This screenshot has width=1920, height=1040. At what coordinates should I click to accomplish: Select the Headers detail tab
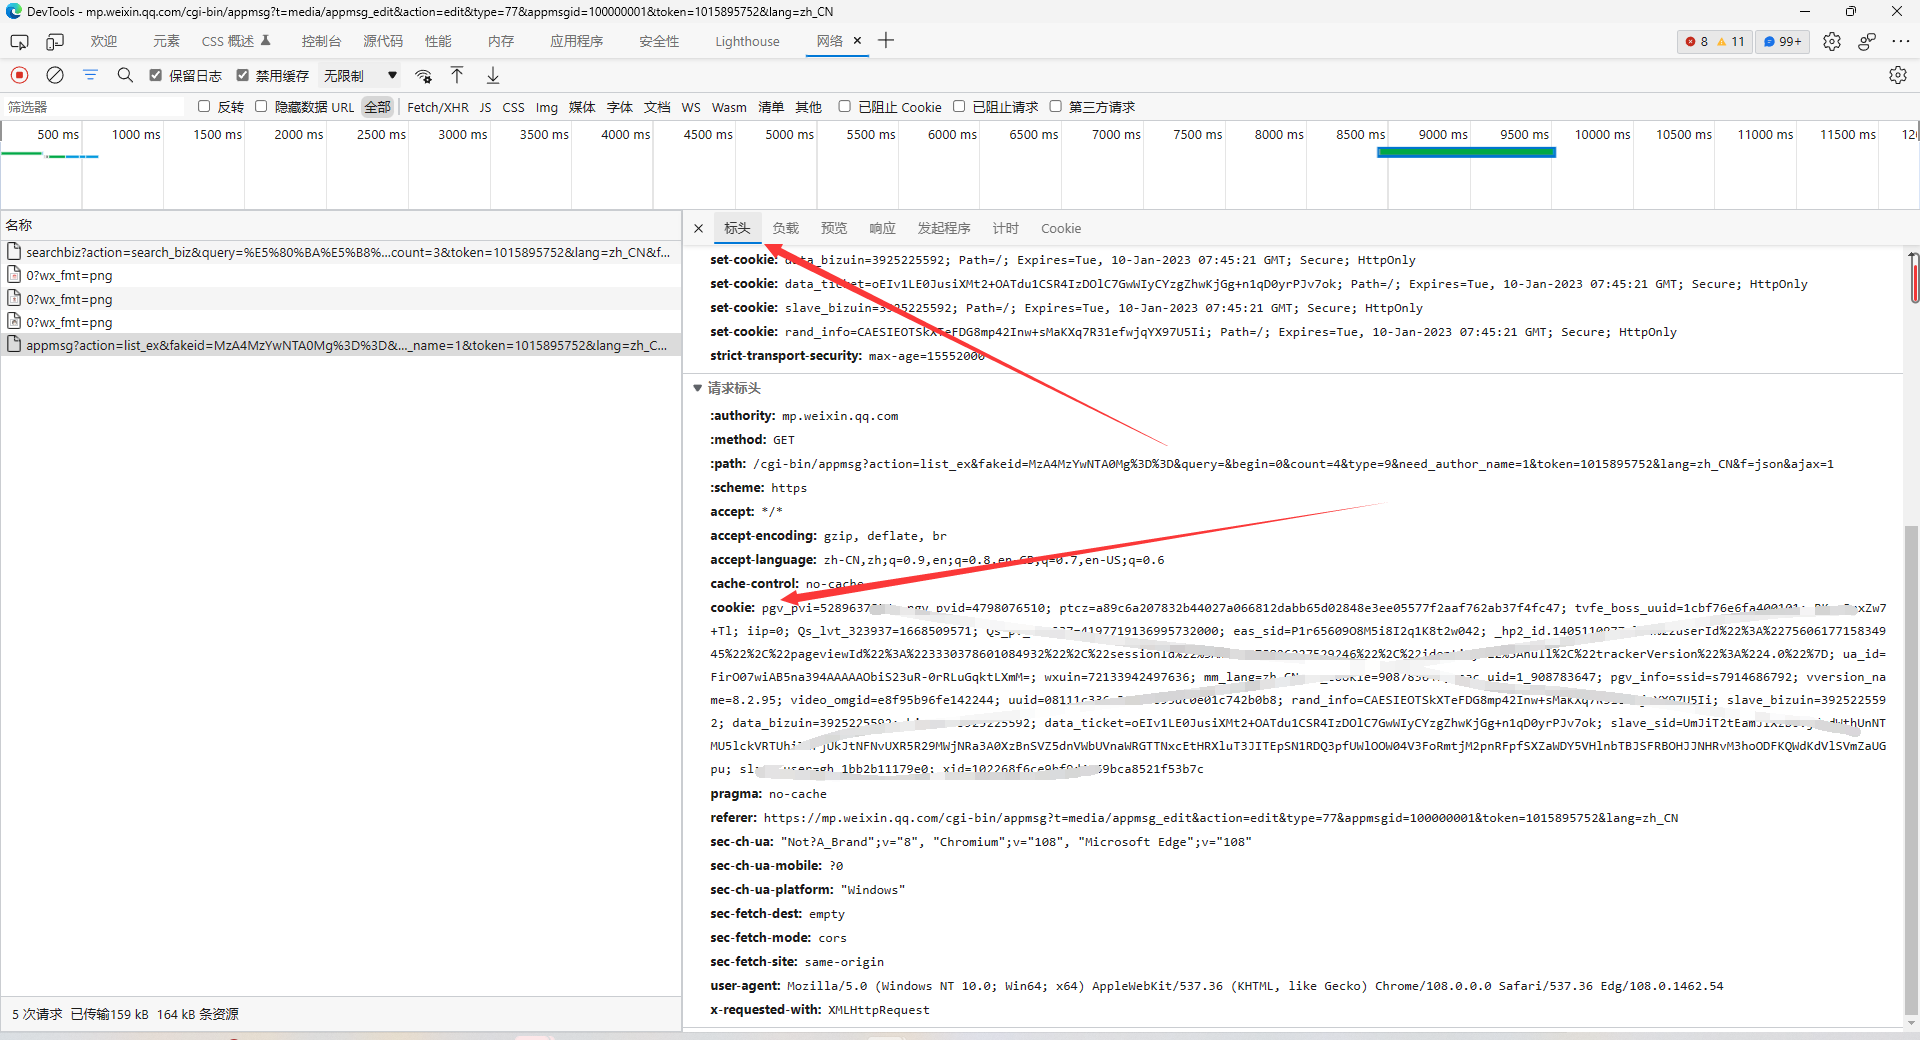(737, 228)
